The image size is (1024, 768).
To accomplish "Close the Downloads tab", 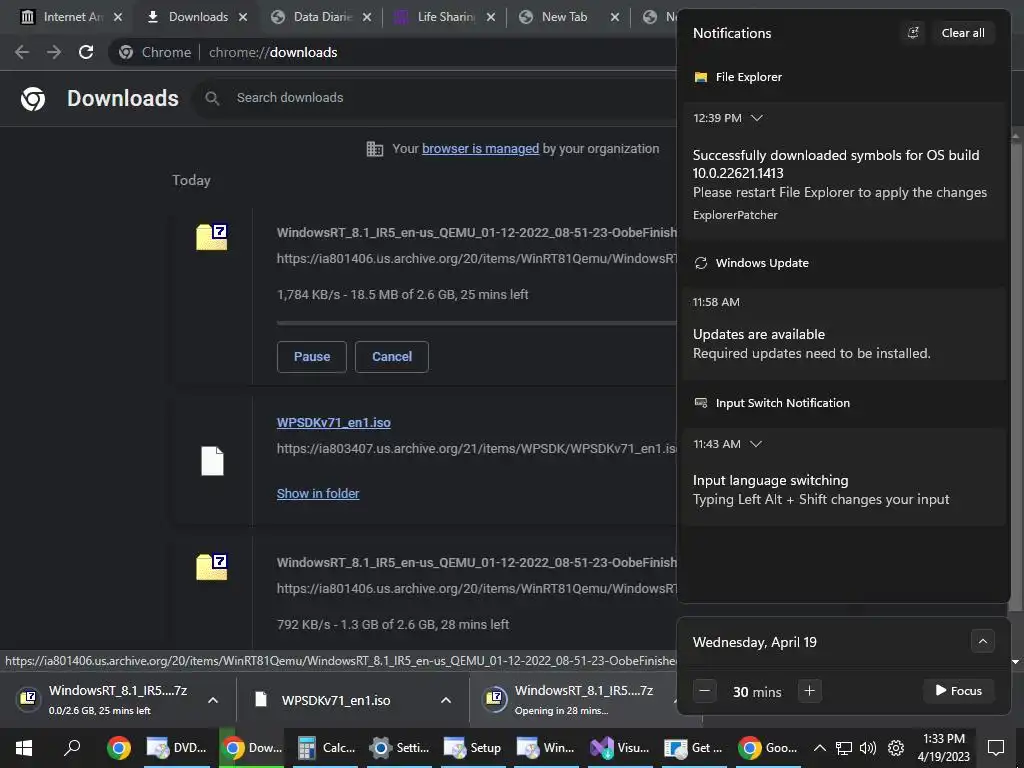I will click(243, 17).
